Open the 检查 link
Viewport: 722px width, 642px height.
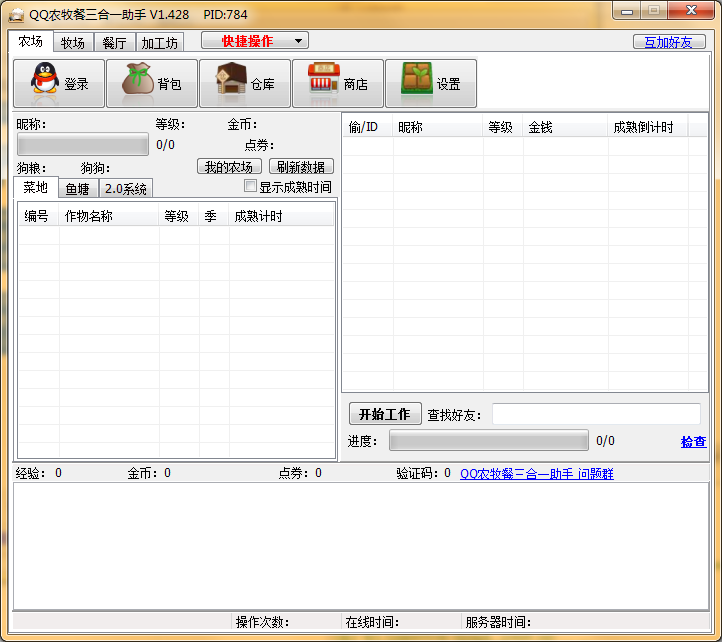point(693,441)
